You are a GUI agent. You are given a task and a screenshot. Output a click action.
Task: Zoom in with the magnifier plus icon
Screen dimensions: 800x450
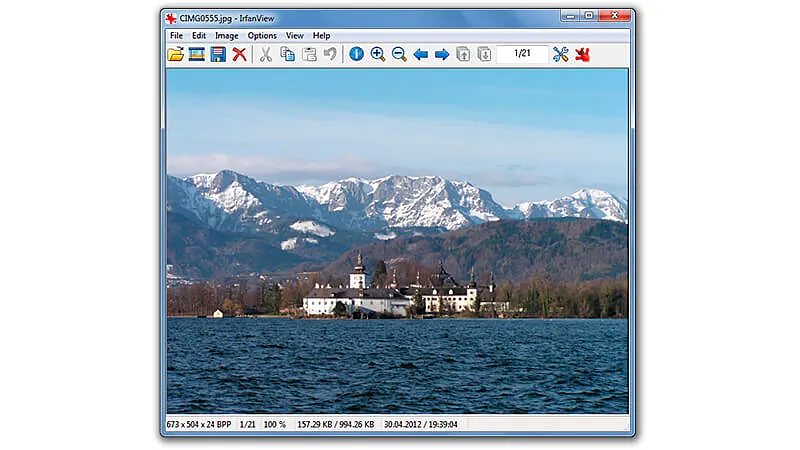tap(378, 54)
